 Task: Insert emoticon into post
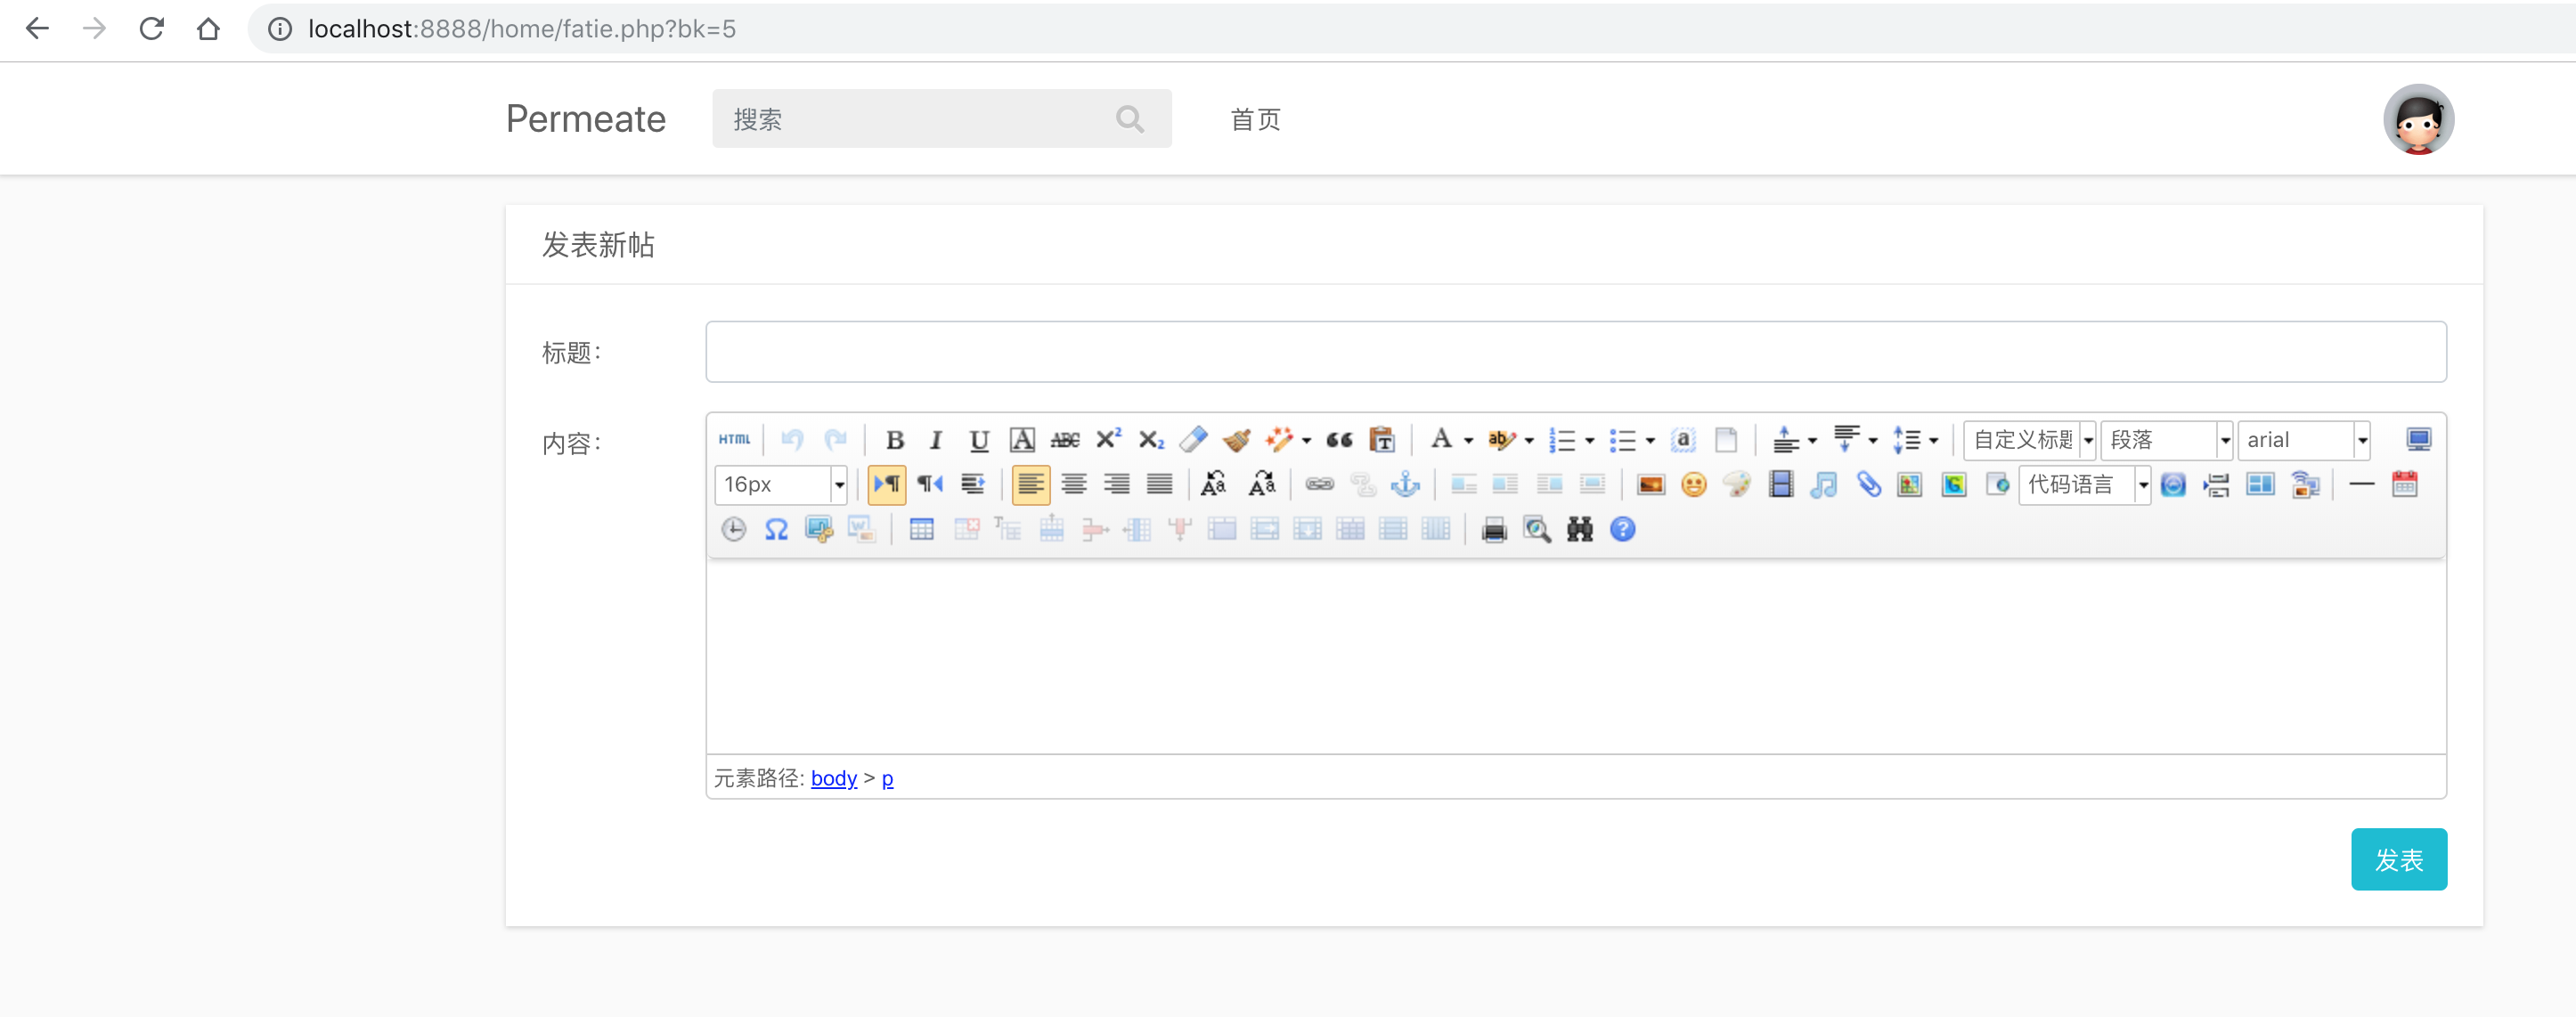tap(1693, 485)
